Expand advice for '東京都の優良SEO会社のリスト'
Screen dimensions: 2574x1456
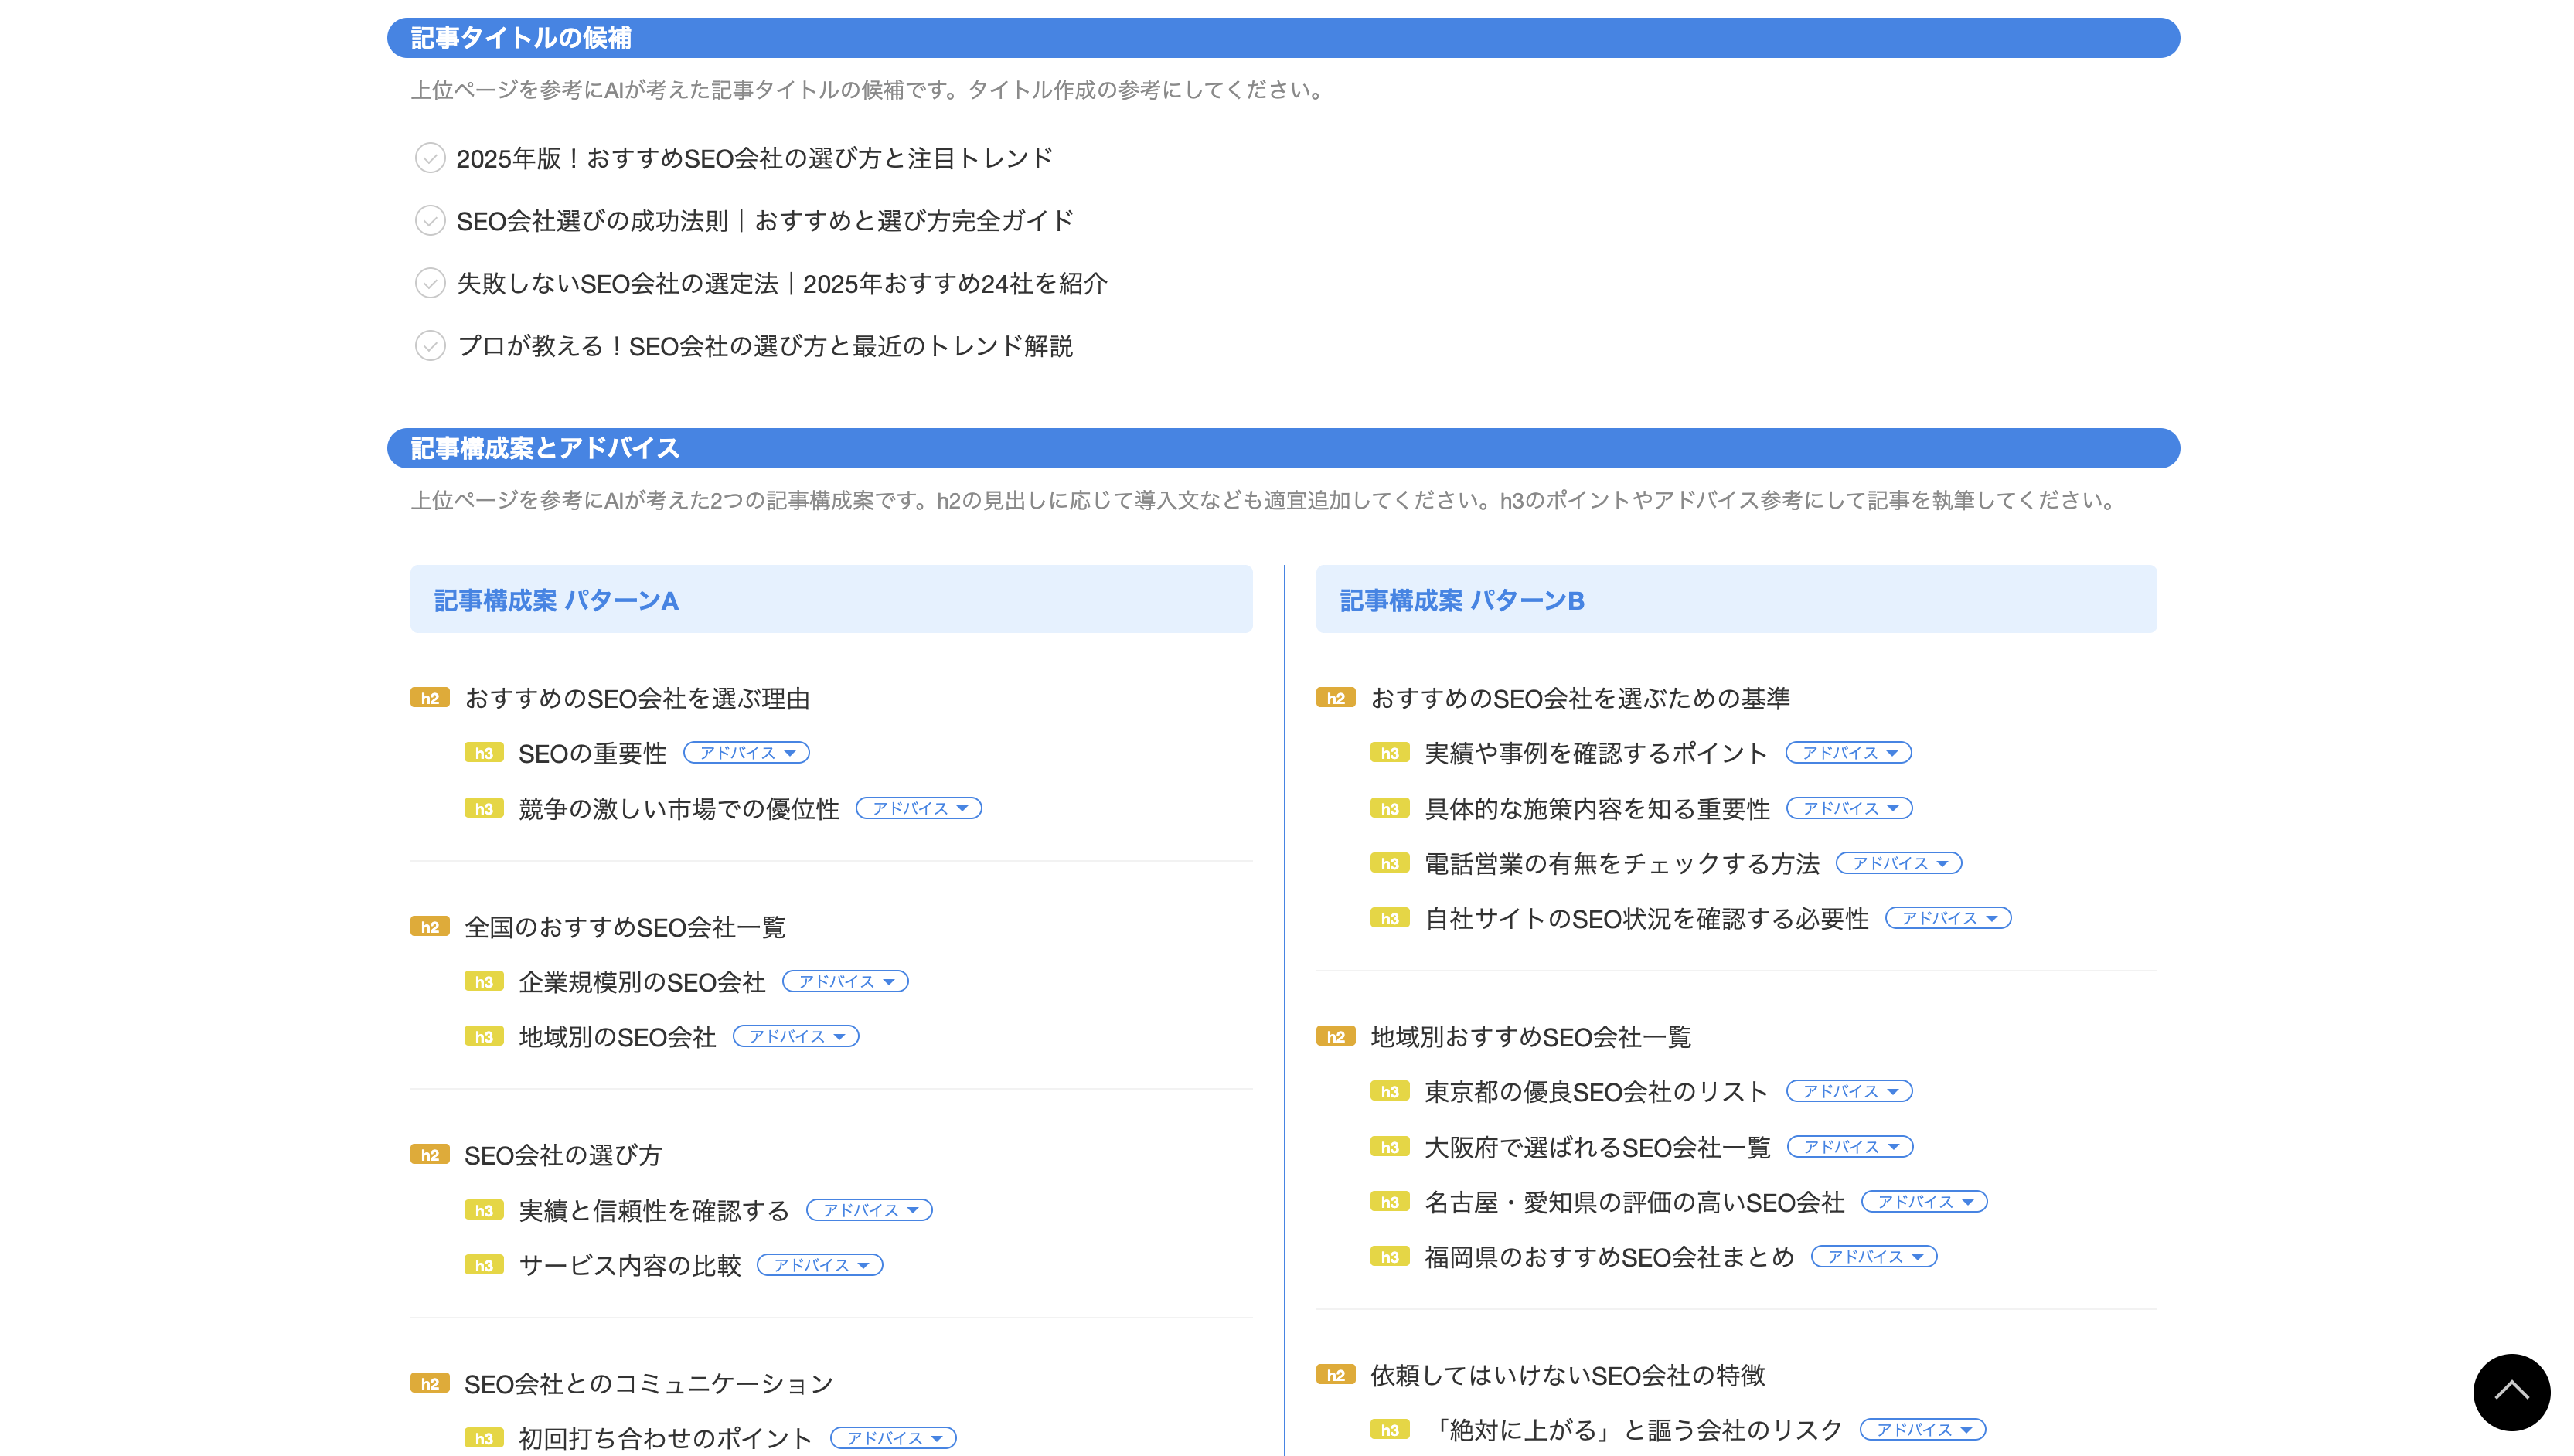(1850, 1091)
